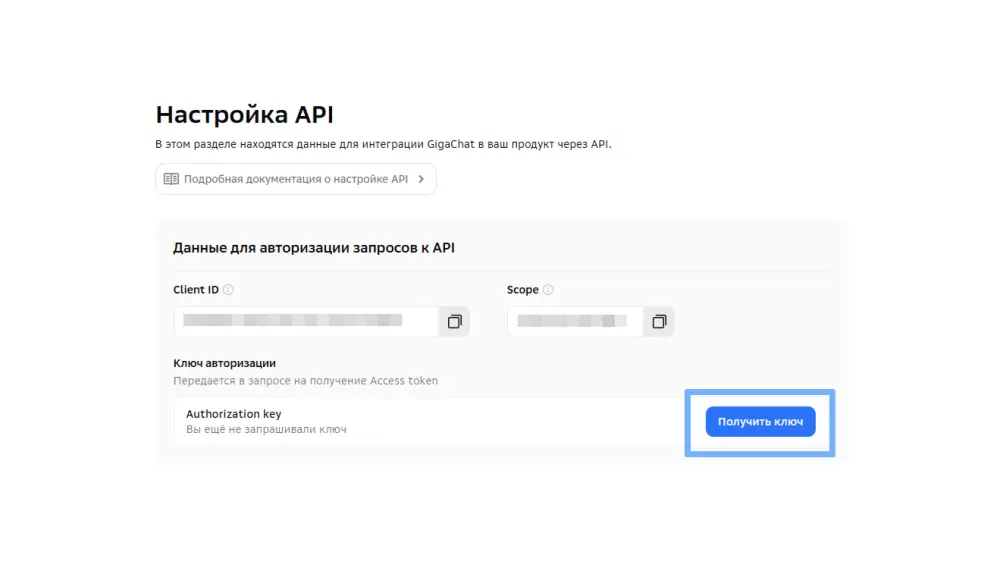
Task: Click "Вы ещё не запрашивали ключ" status text
Action: click(266, 429)
